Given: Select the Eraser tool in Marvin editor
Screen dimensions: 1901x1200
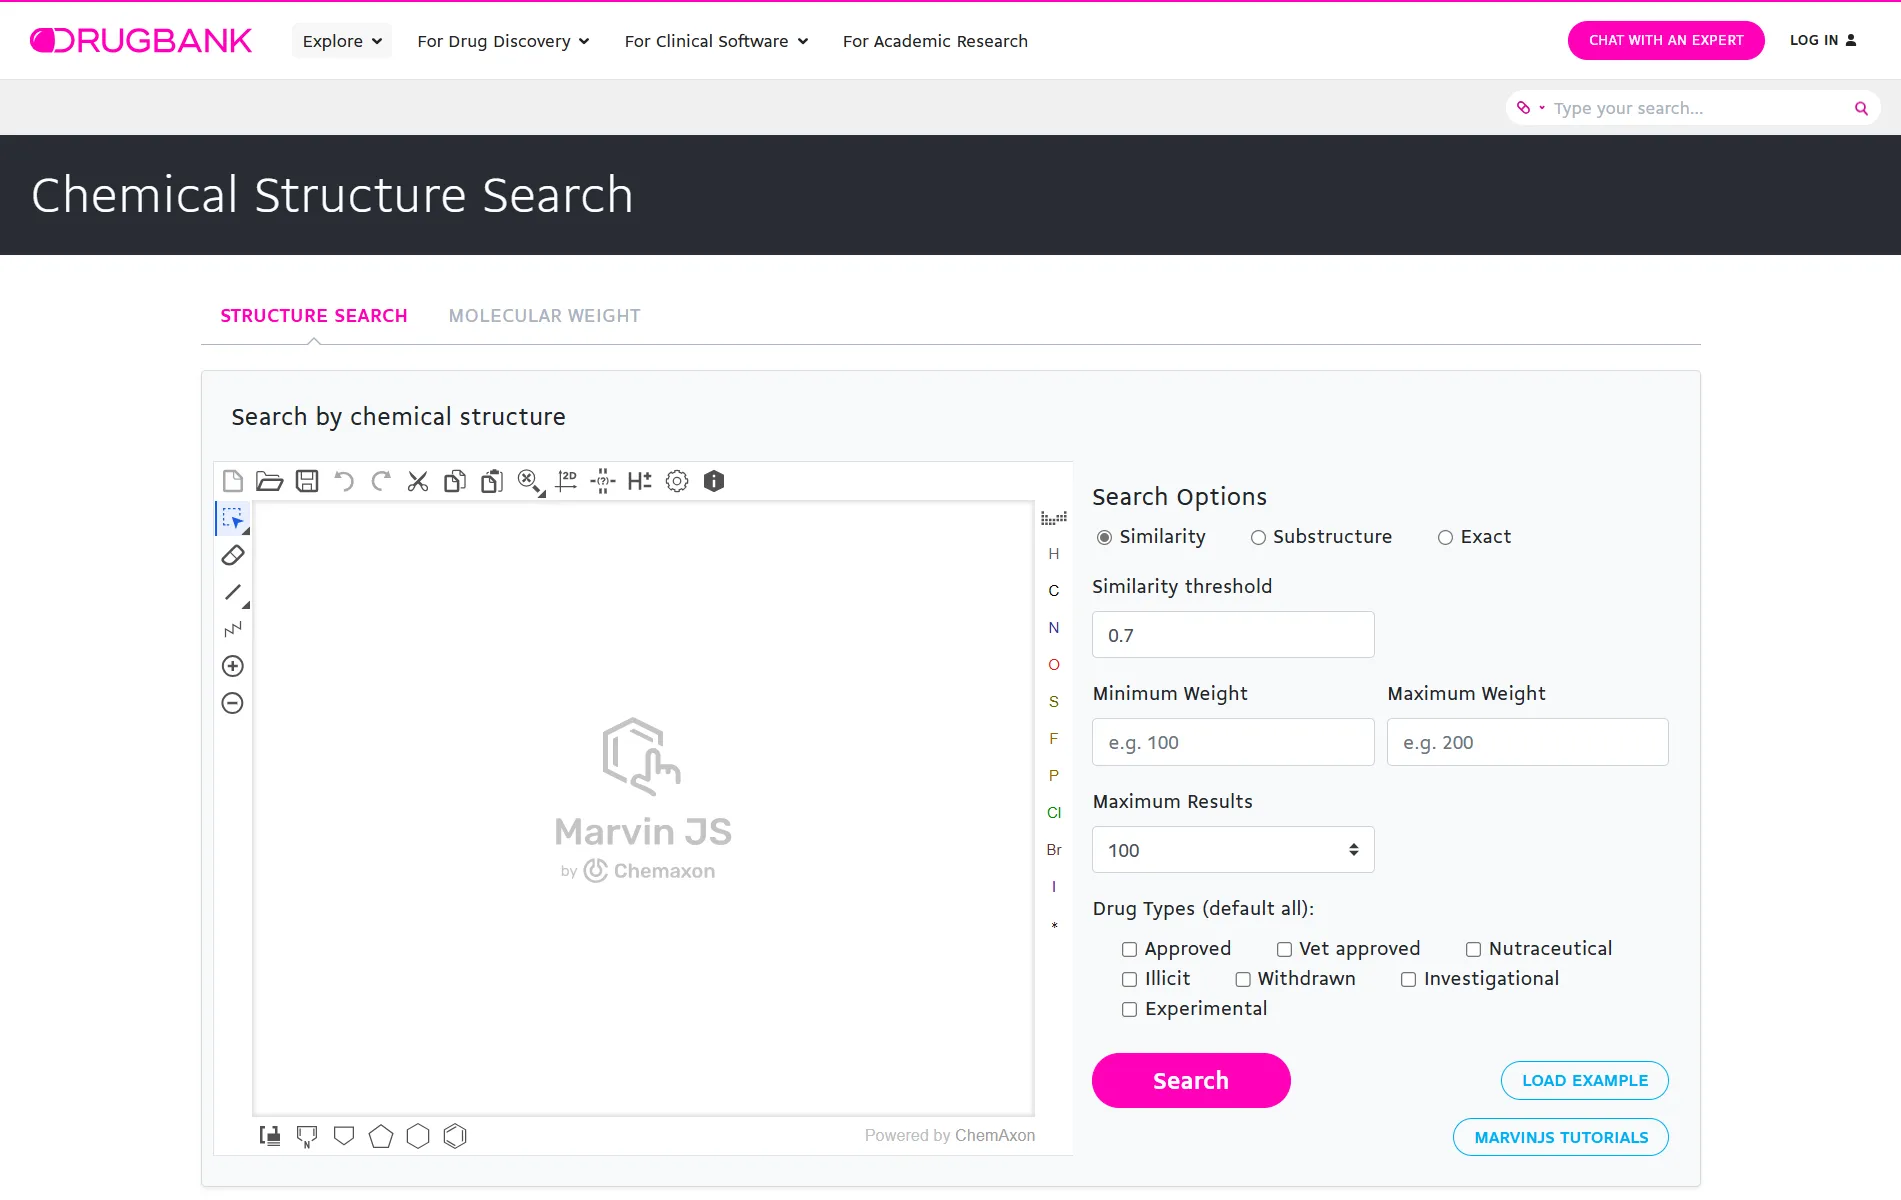Looking at the screenshot, I should (x=233, y=555).
